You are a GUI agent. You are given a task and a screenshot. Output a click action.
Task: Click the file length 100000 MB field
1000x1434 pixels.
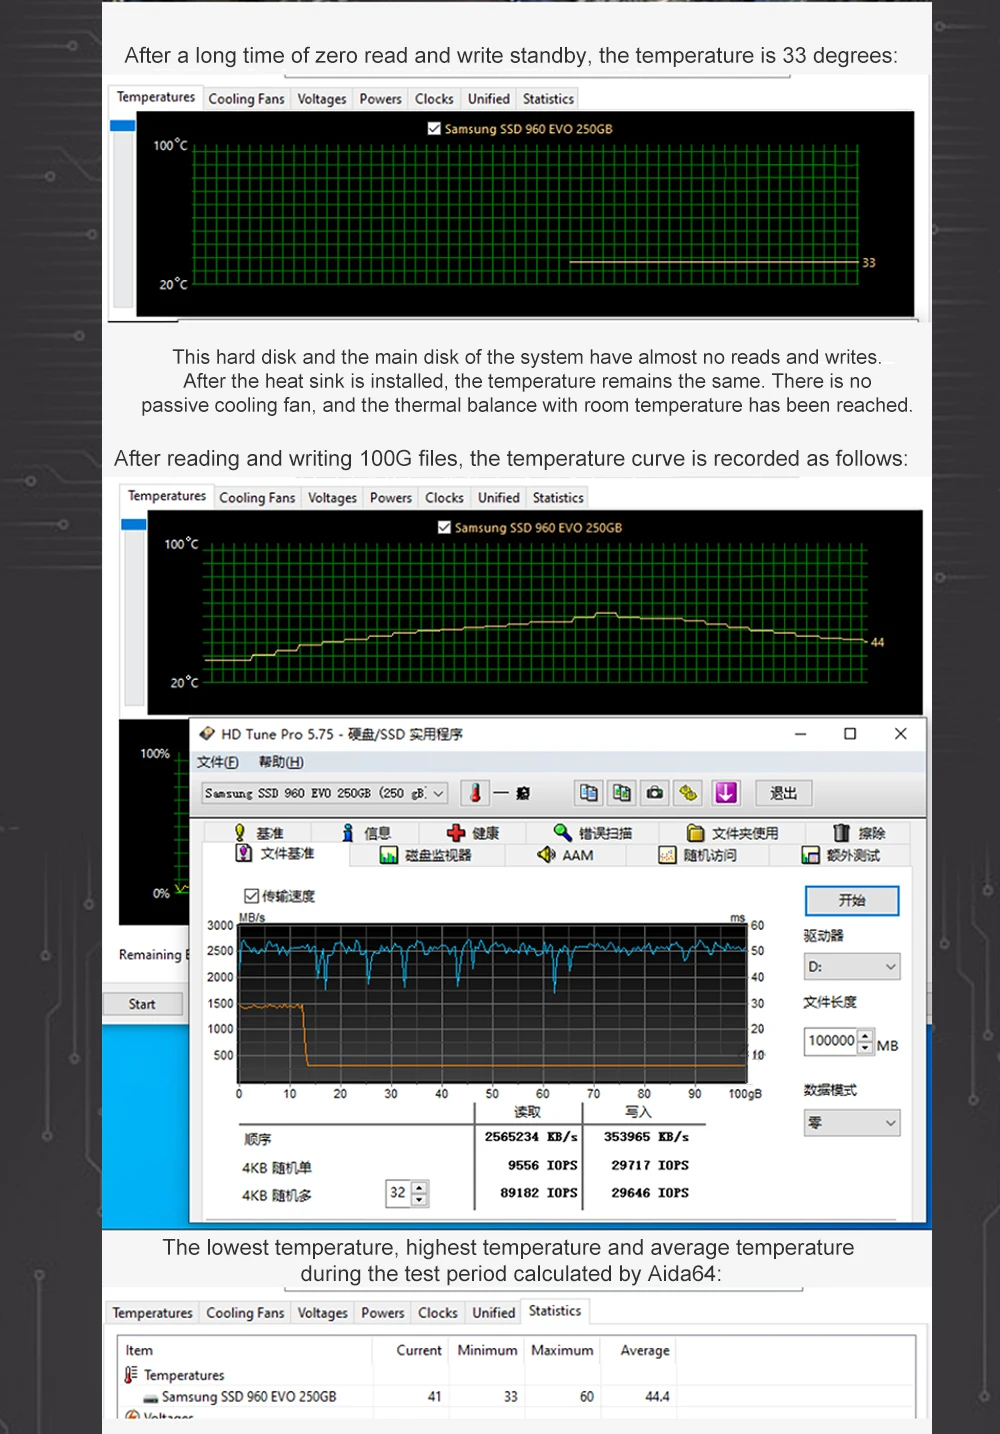tap(831, 1041)
